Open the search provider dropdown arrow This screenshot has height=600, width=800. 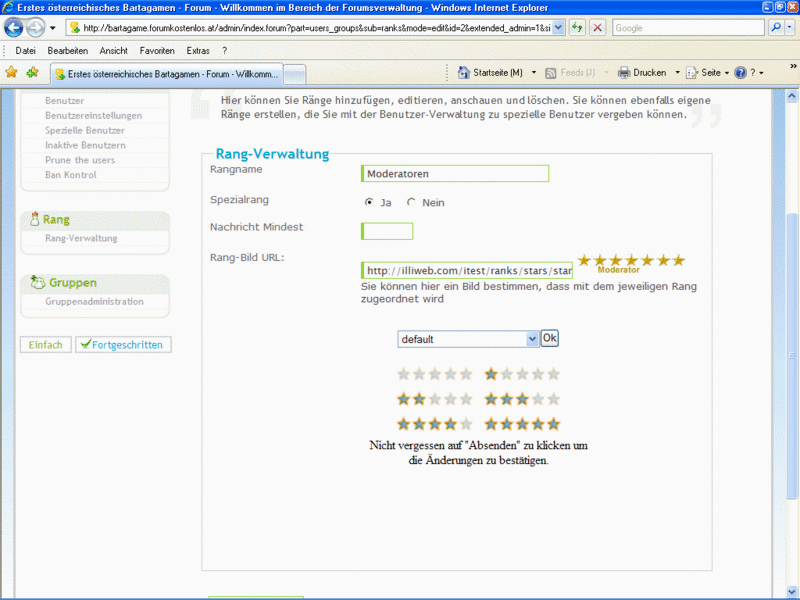[790, 28]
